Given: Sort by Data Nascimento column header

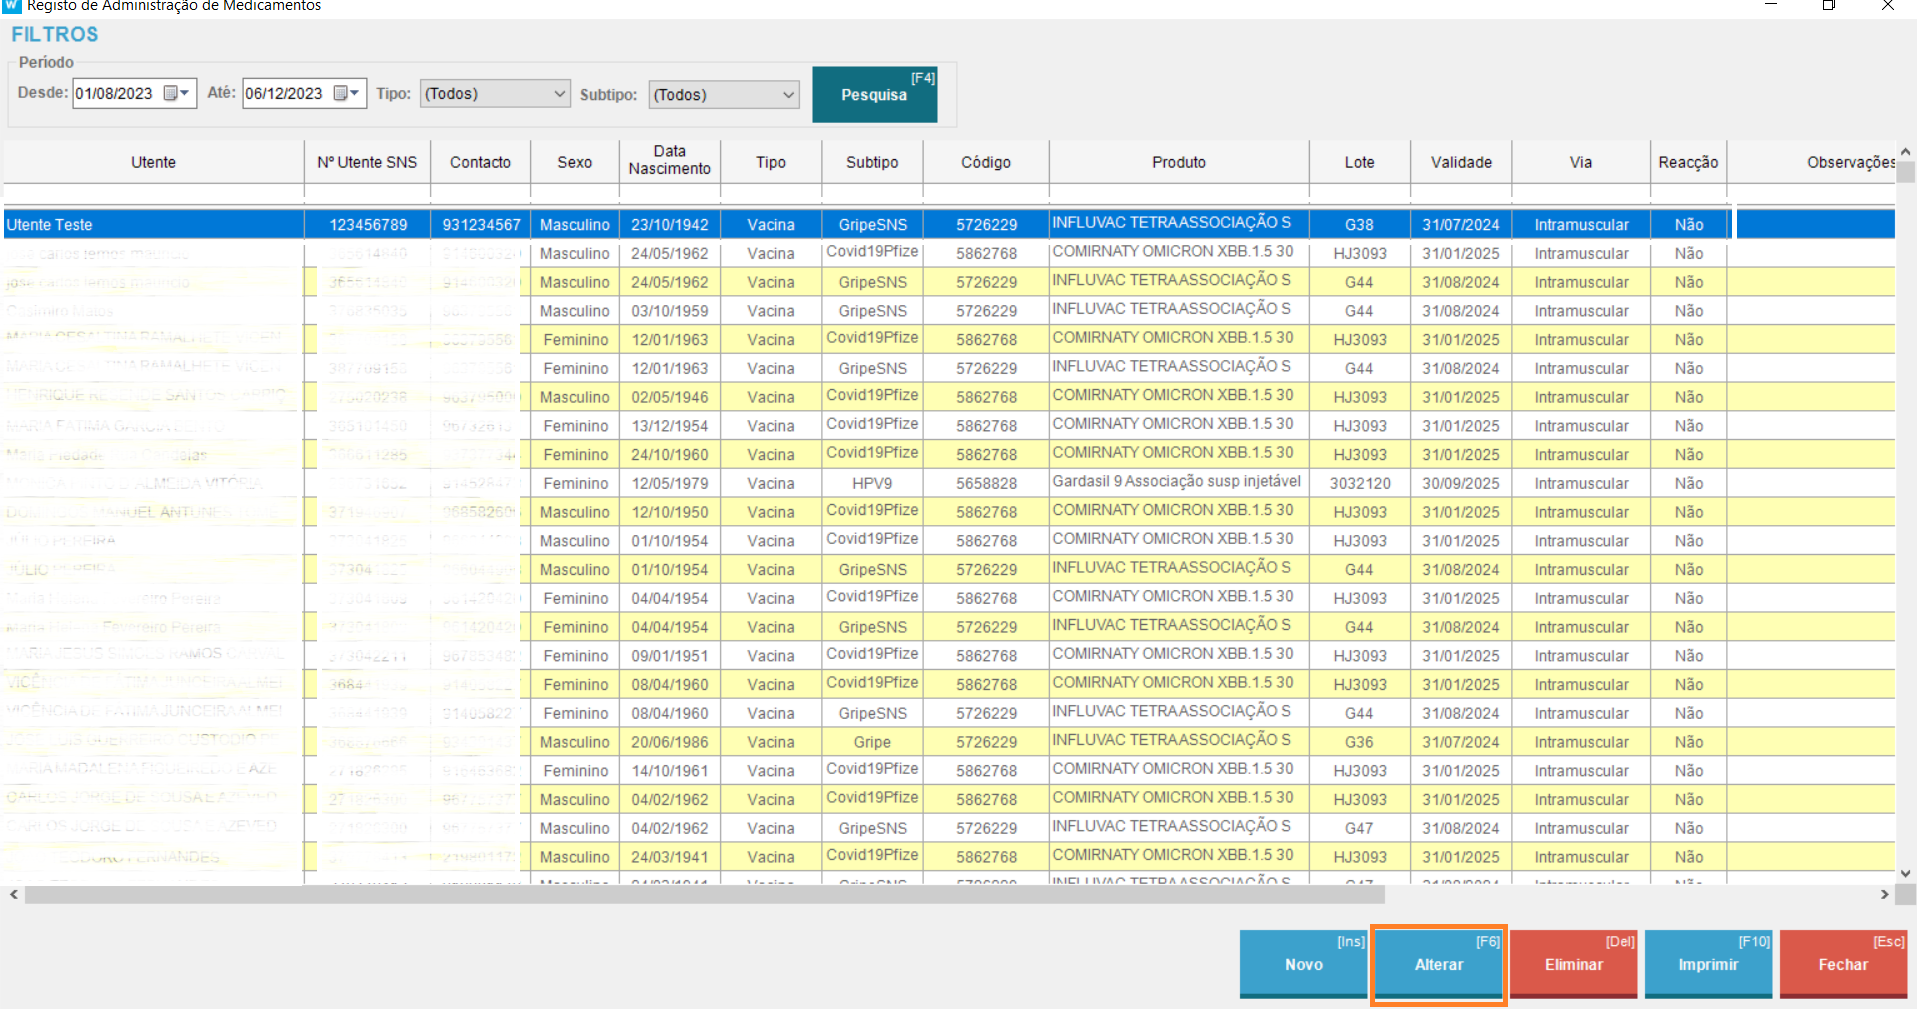Looking at the screenshot, I should 669,160.
